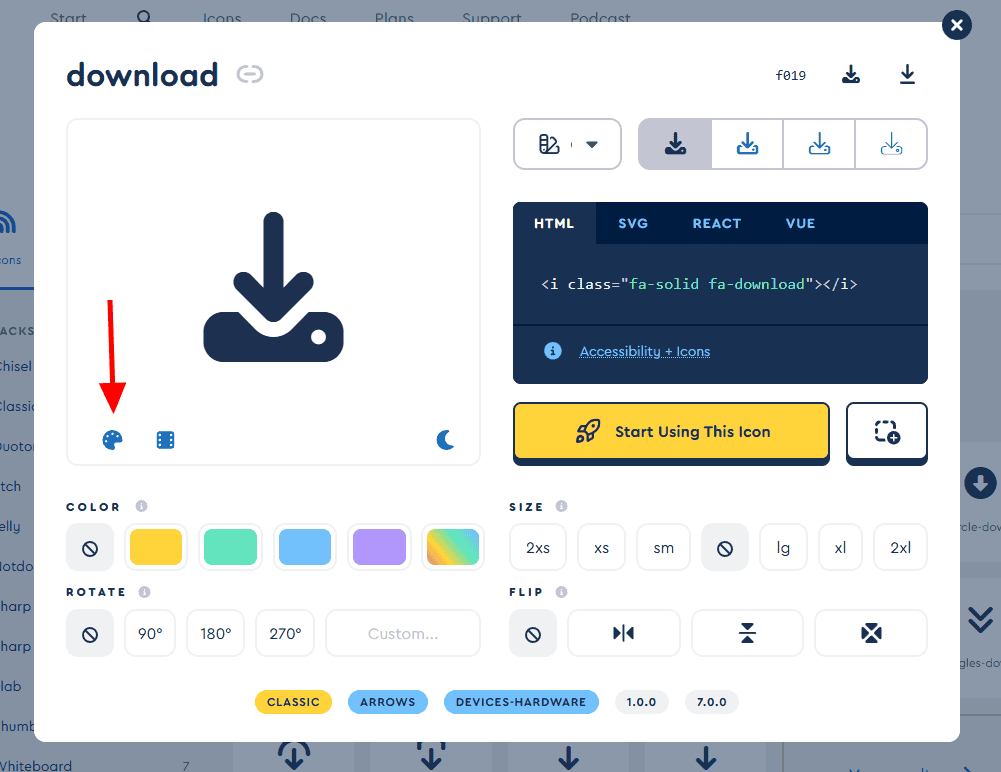Click the palette styling icon in preview

(113, 440)
